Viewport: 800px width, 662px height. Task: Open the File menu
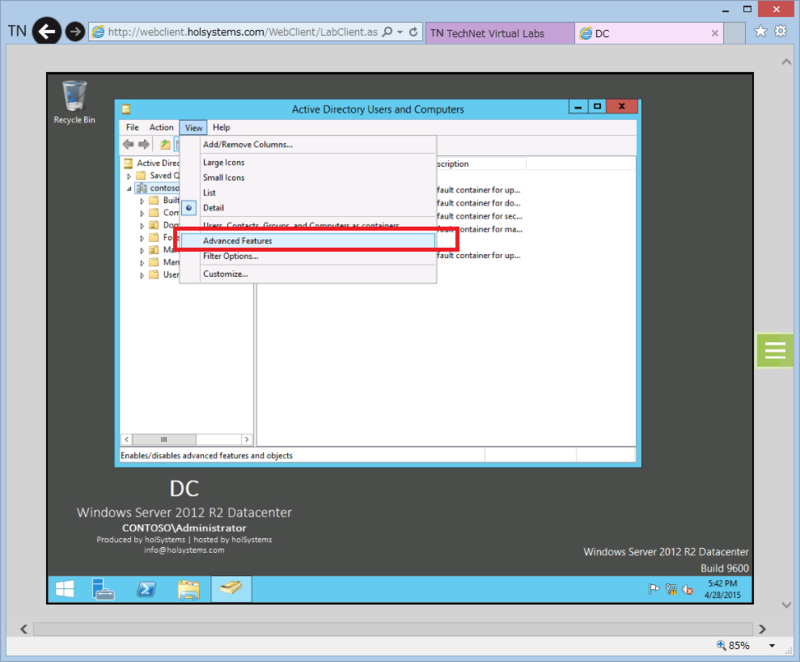pos(132,128)
